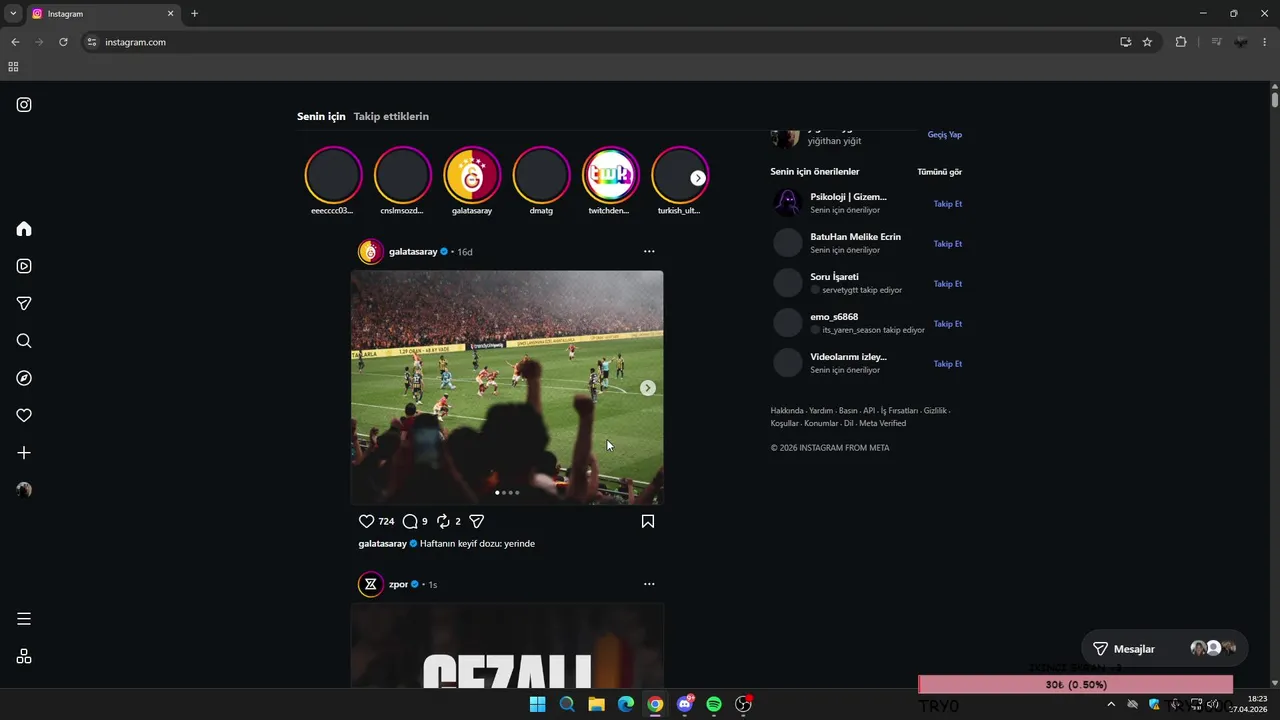
Task: Open Notifications heart icon in sidebar
Action: (24, 416)
